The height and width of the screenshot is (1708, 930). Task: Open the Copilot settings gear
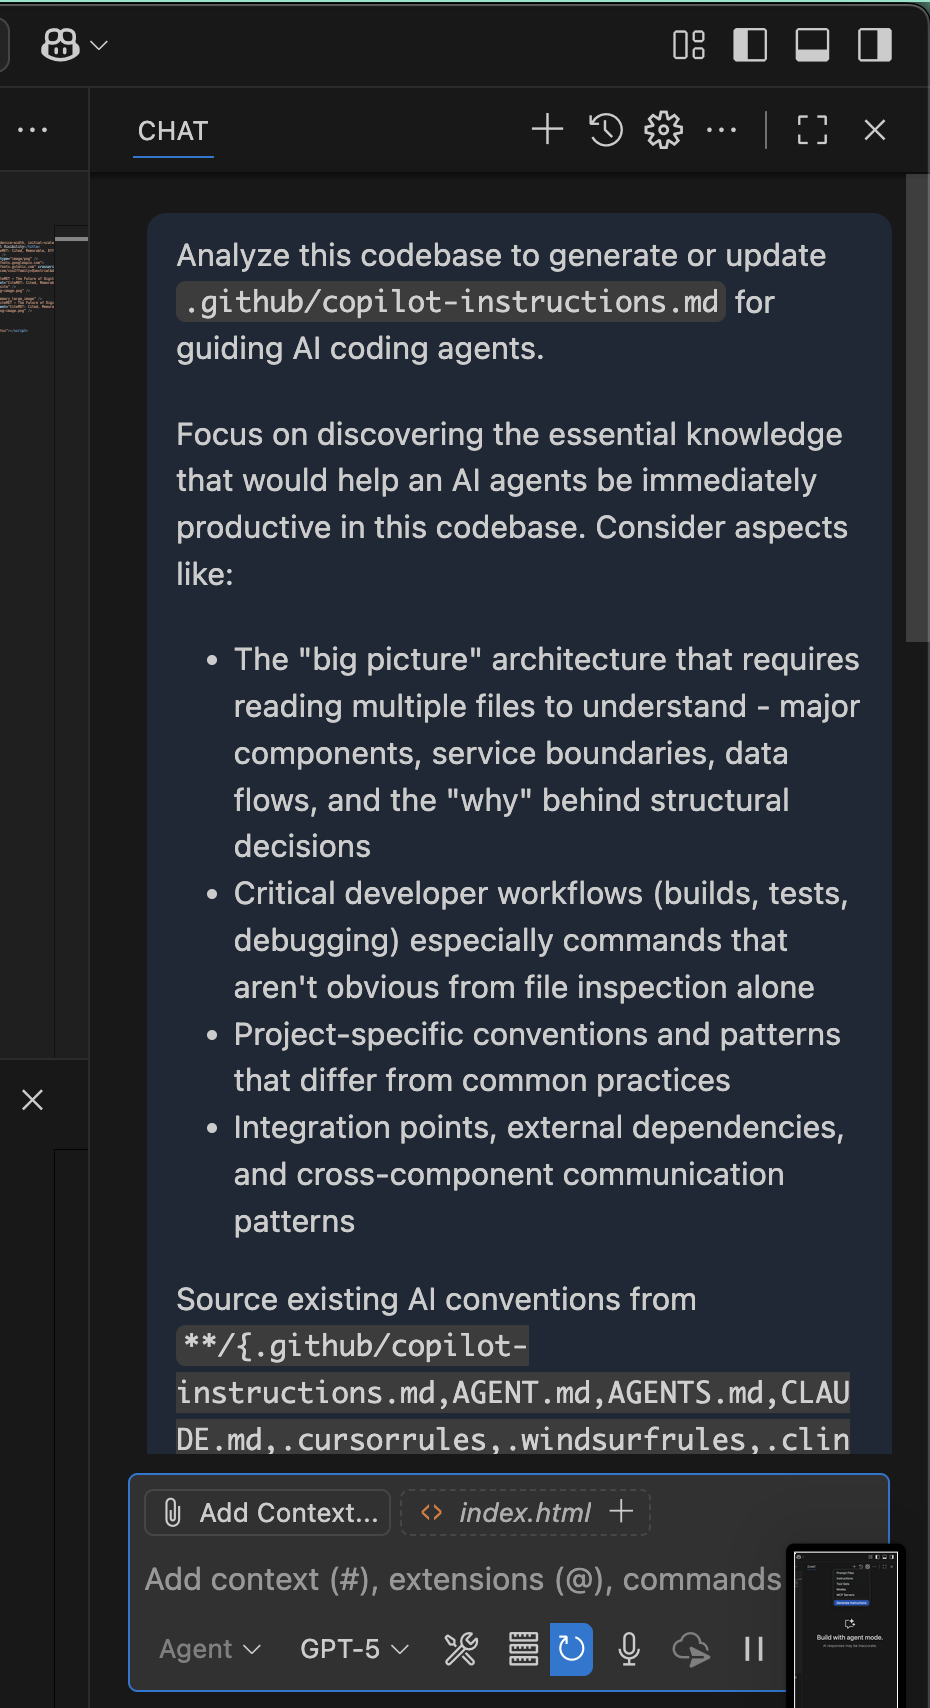click(x=663, y=129)
